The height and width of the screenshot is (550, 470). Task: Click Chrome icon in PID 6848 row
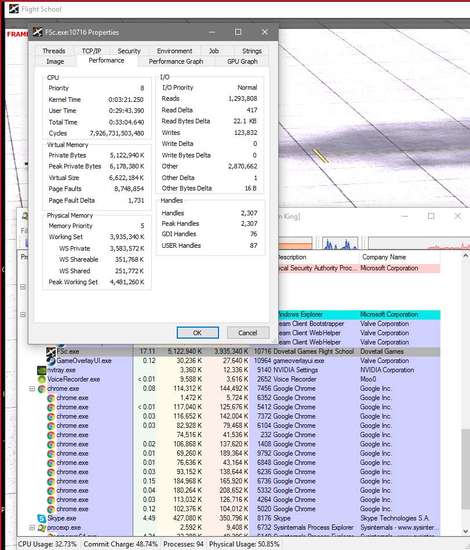[51, 463]
